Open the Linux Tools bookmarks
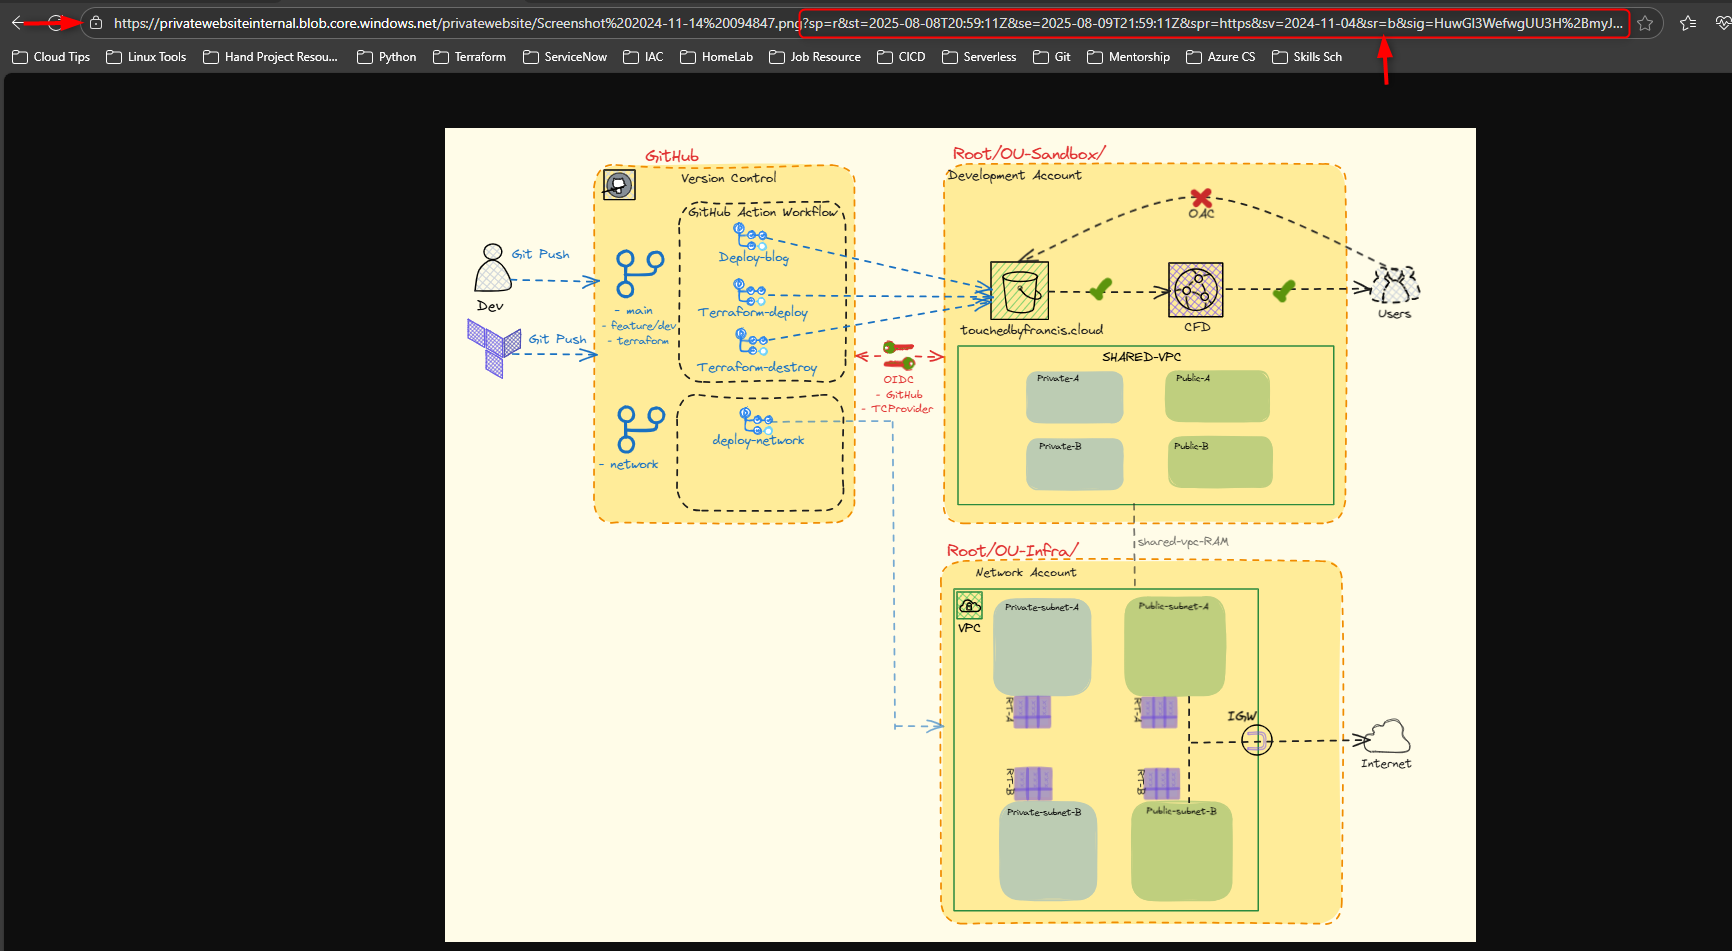The width and height of the screenshot is (1732, 951). [x=146, y=57]
